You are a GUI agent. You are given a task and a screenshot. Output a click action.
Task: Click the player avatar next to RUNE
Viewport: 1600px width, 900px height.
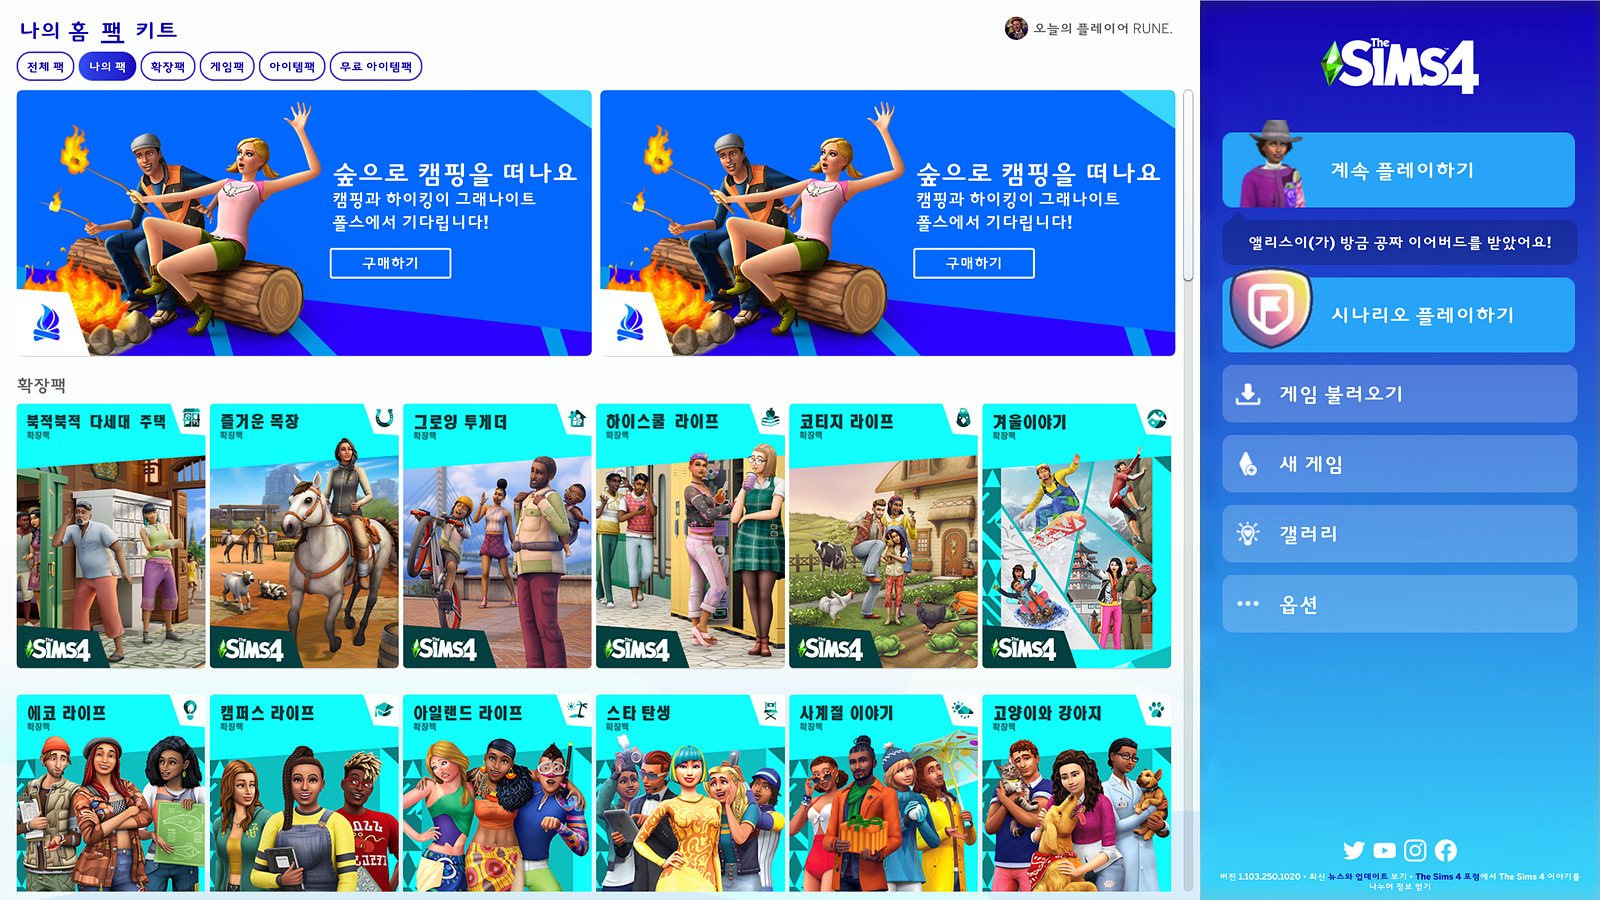pyautogui.click(x=1016, y=28)
